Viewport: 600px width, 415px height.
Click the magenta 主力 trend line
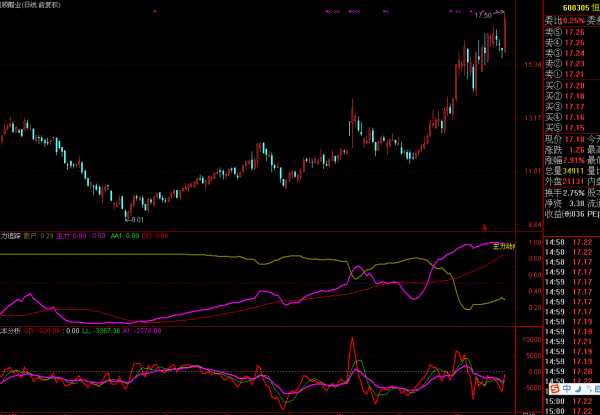coord(300,294)
